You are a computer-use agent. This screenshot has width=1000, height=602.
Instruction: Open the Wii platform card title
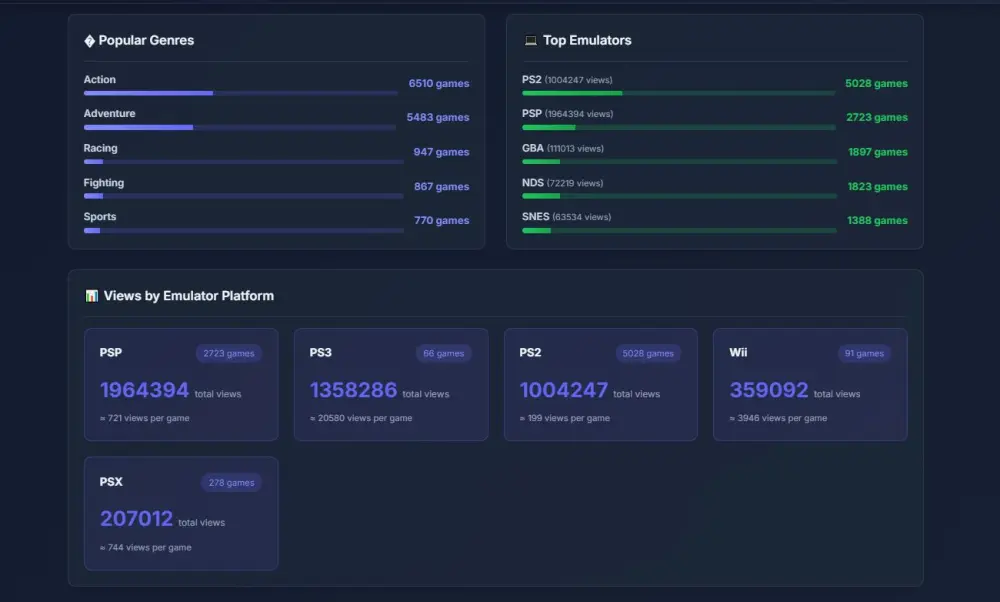point(739,353)
